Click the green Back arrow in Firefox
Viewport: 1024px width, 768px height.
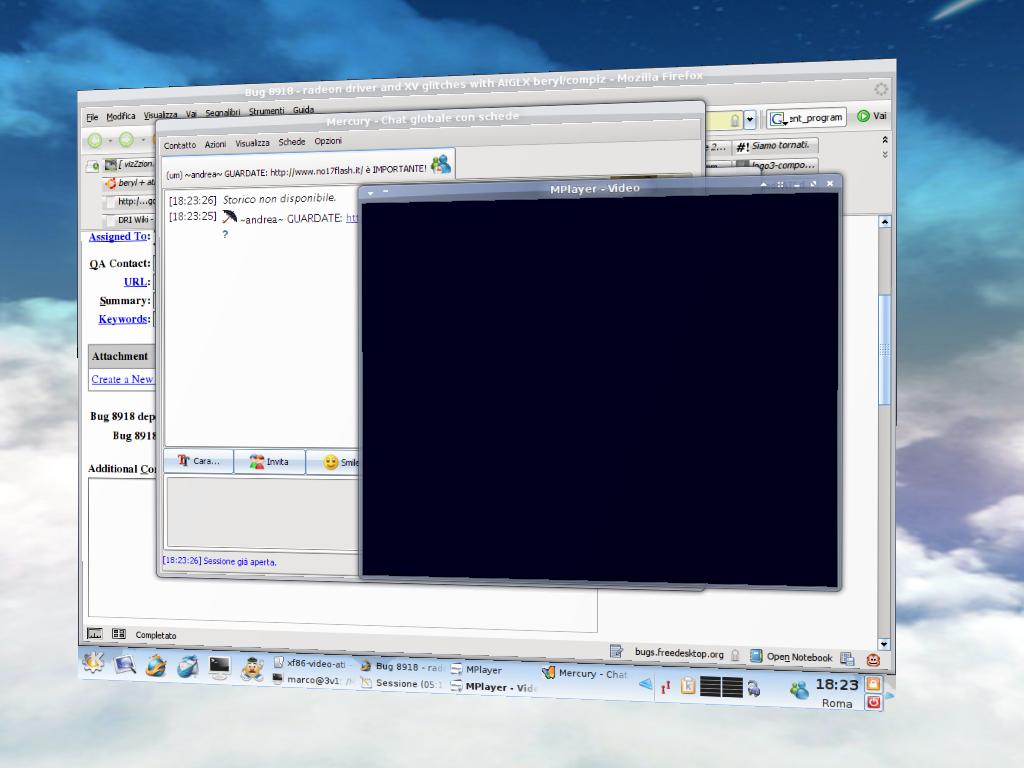click(96, 140)
